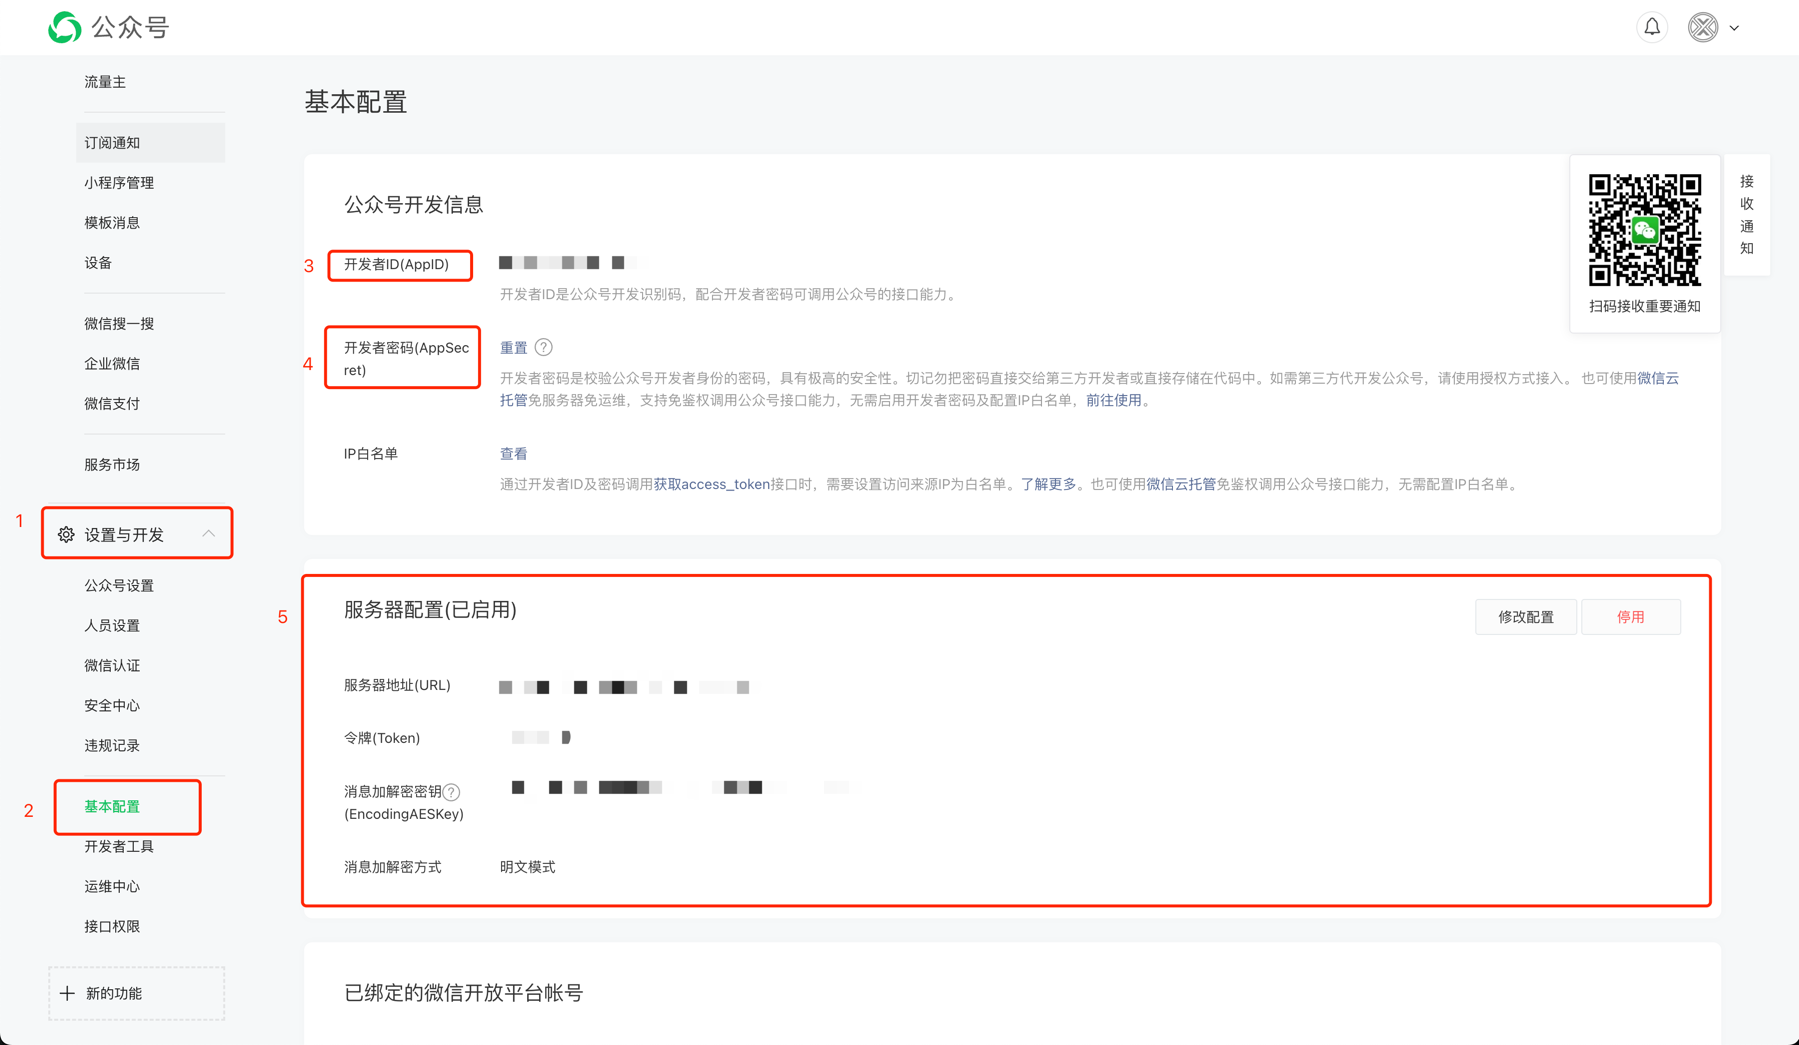
Task: Open 安全中心 in the sidebar
Action: coord(112,706)
